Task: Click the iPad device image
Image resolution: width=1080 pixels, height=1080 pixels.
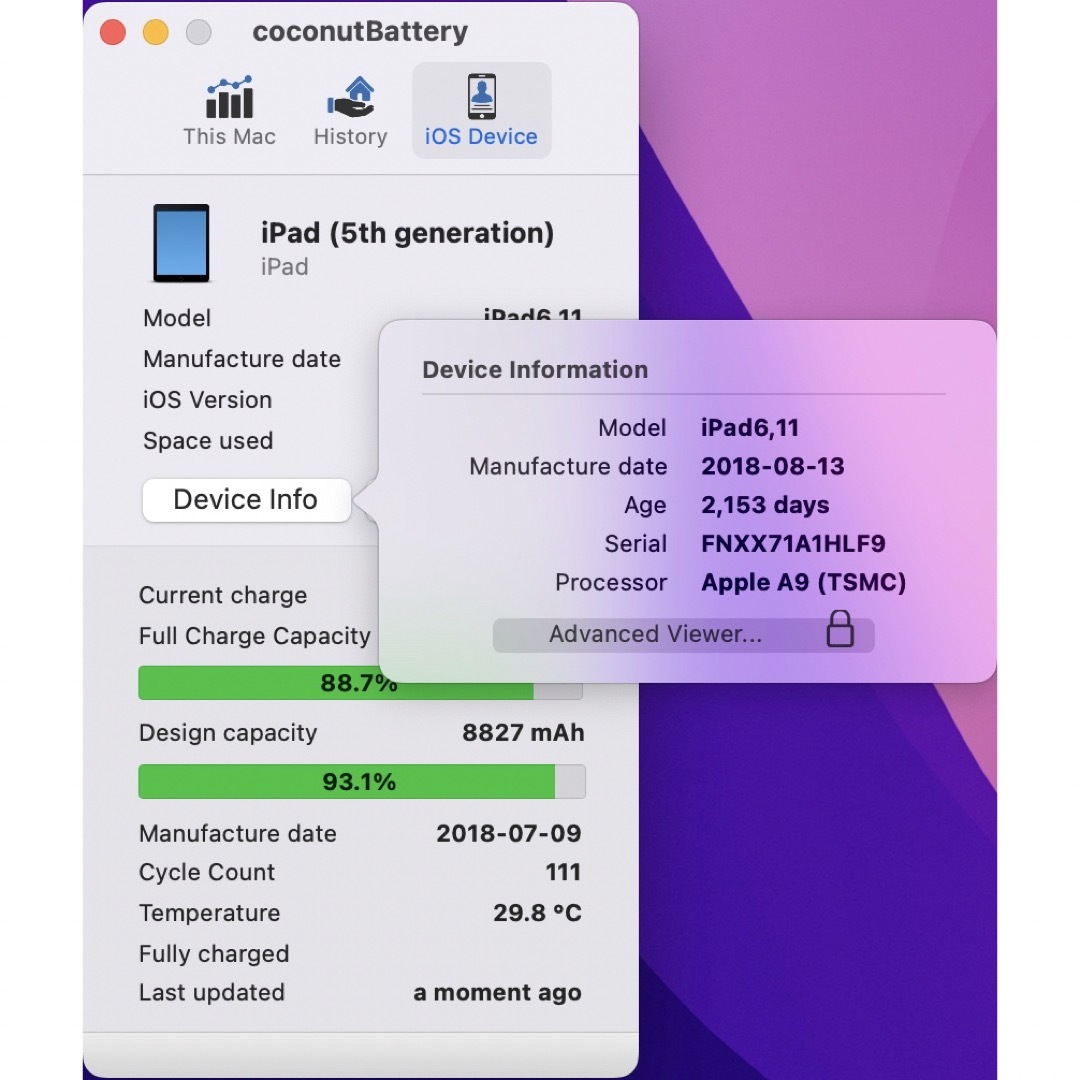Action: (181, 243)
